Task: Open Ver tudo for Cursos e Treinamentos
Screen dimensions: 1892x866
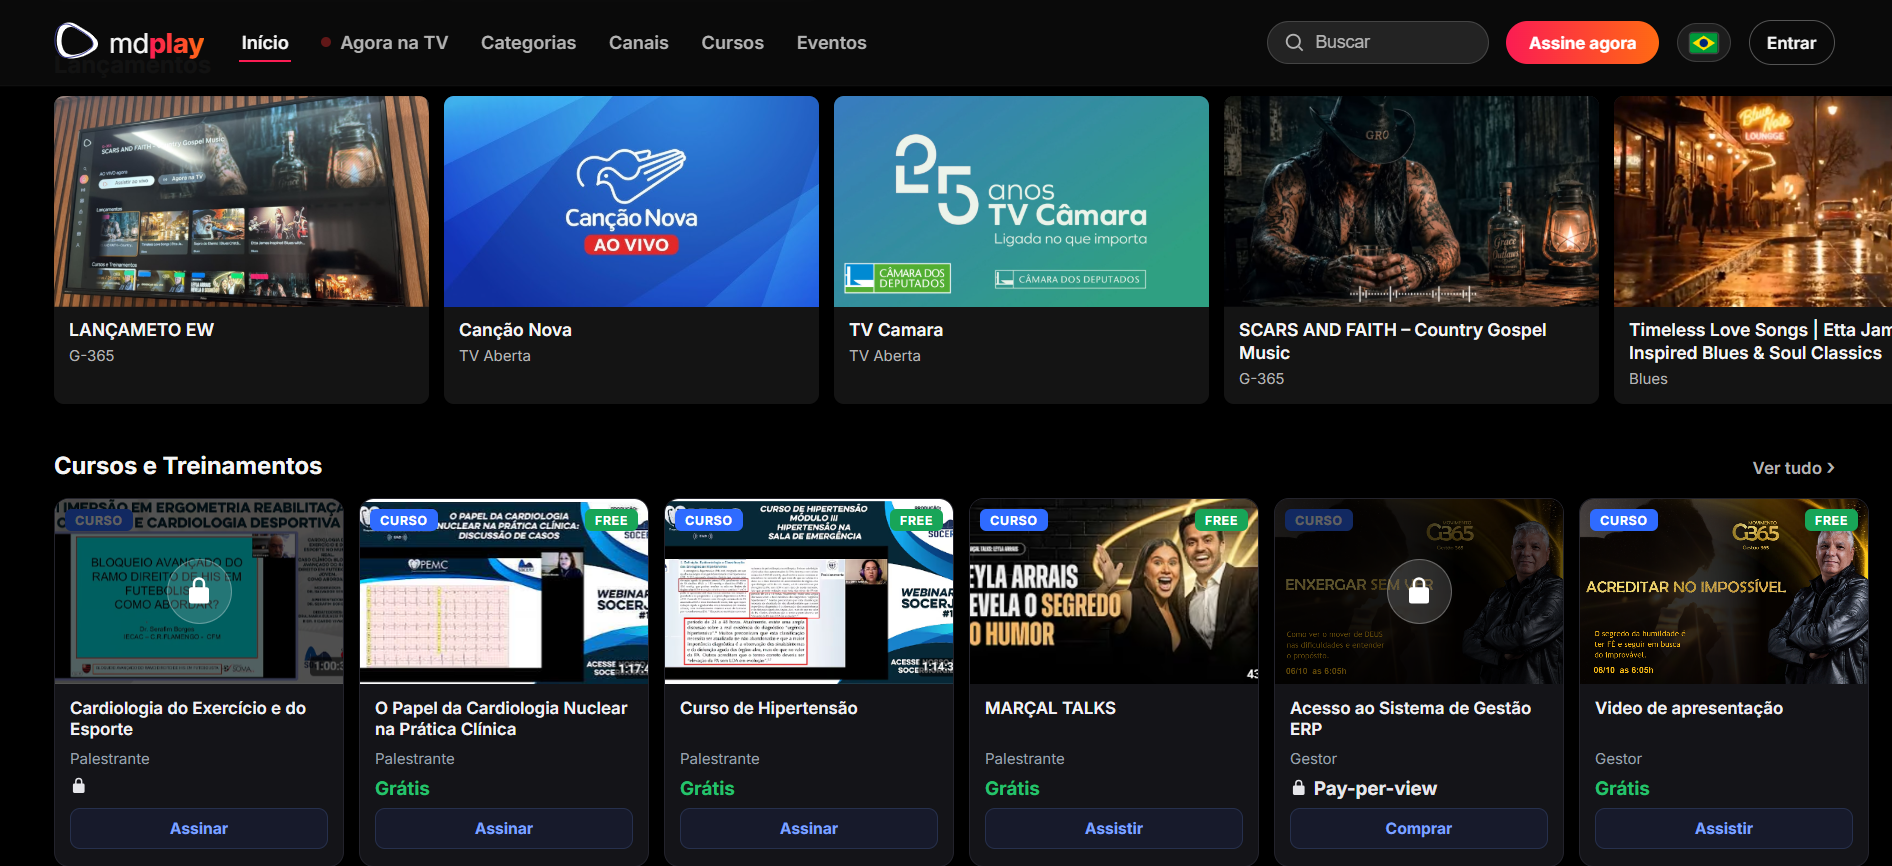Action: click(1794, 468)
